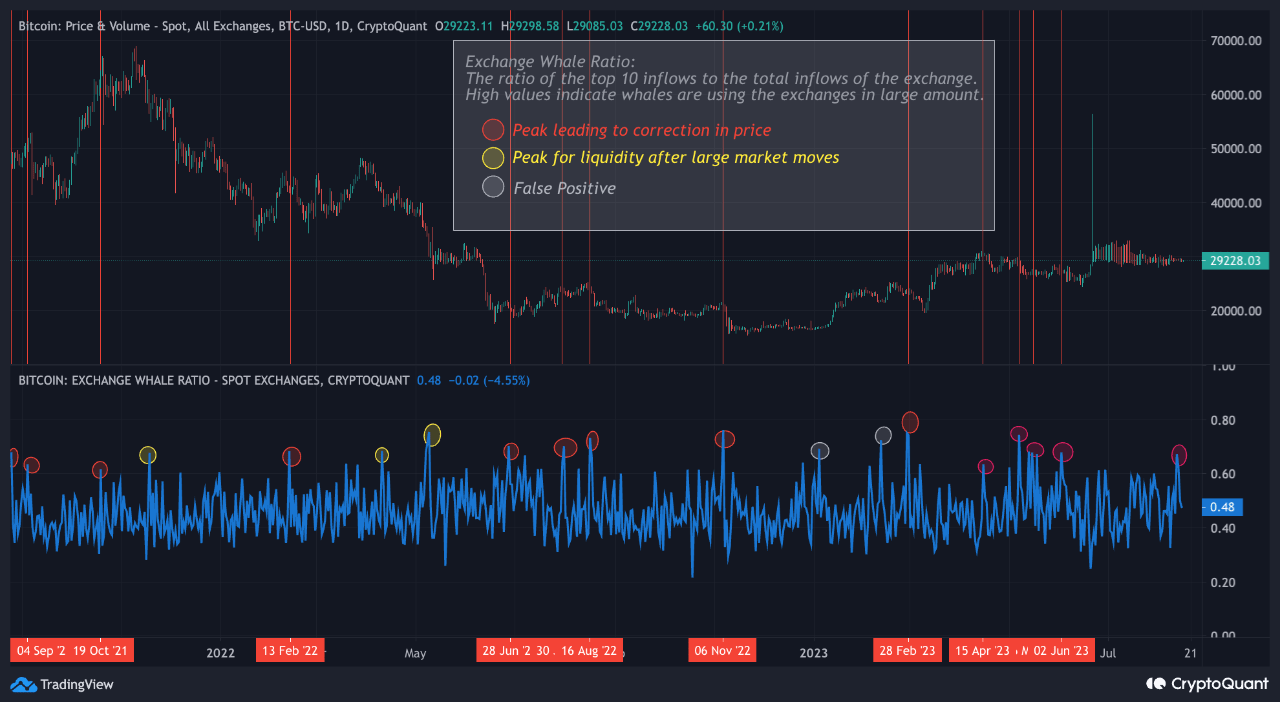Select the gray False Positive legend circle
The height and width of the screenshot is (702, 1280).
[x=493, y=187]
